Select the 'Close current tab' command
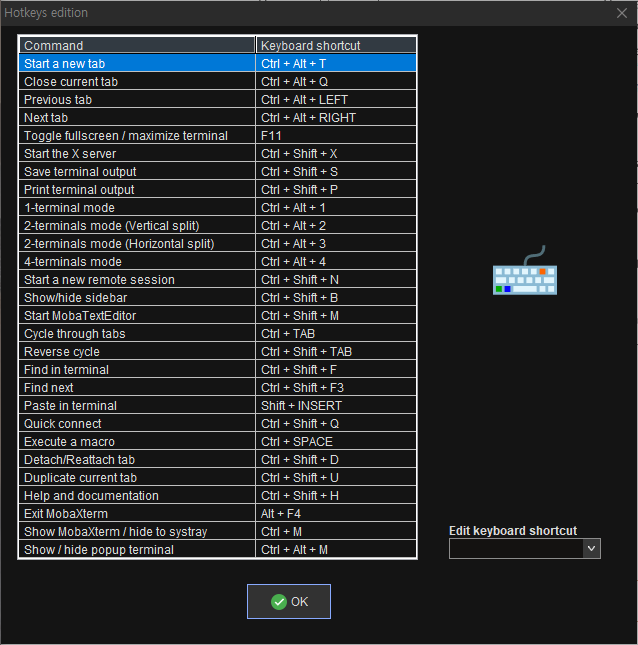This screenshot has width=638, height=645. [x=137, y=81]
